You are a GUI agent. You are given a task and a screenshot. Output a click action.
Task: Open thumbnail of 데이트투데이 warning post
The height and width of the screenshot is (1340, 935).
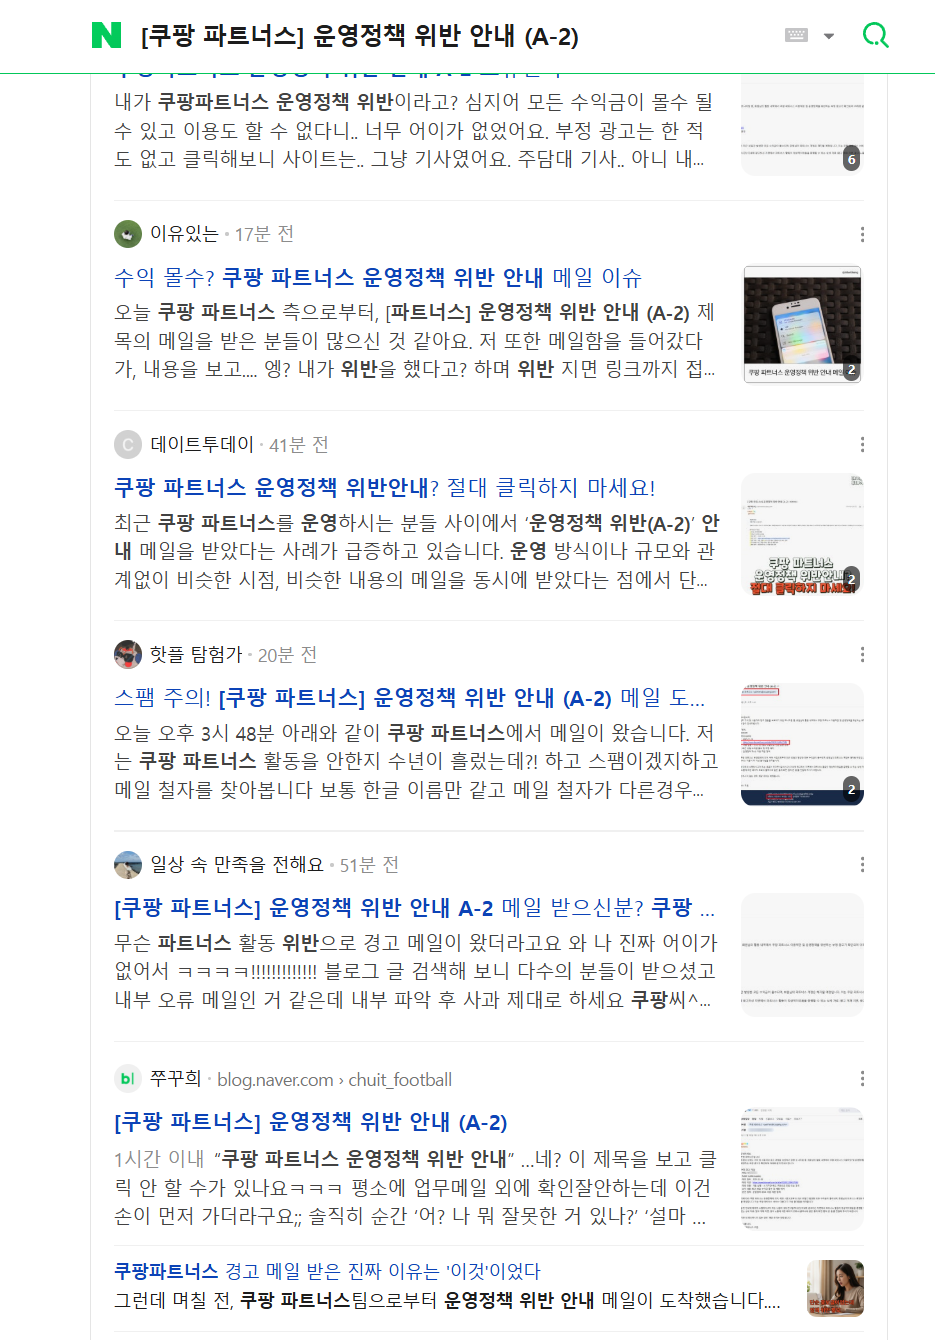[x=802, y=534]
